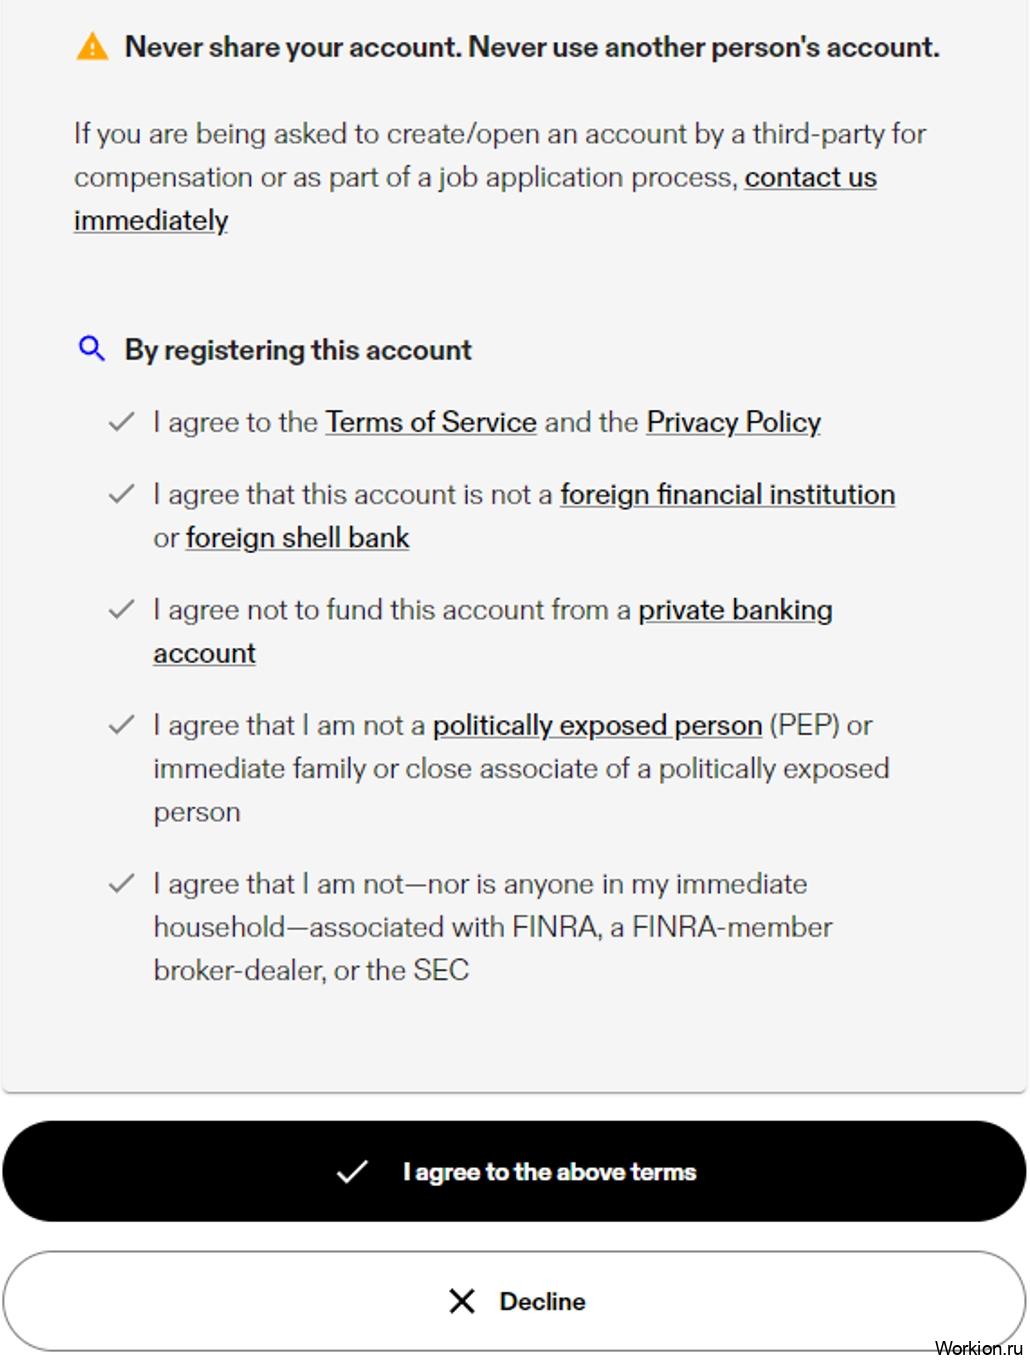Click checkmark beside FINRA association statement
Image resolution: width=1030 pixels, height=1362 pixels.
pos(121,883)
